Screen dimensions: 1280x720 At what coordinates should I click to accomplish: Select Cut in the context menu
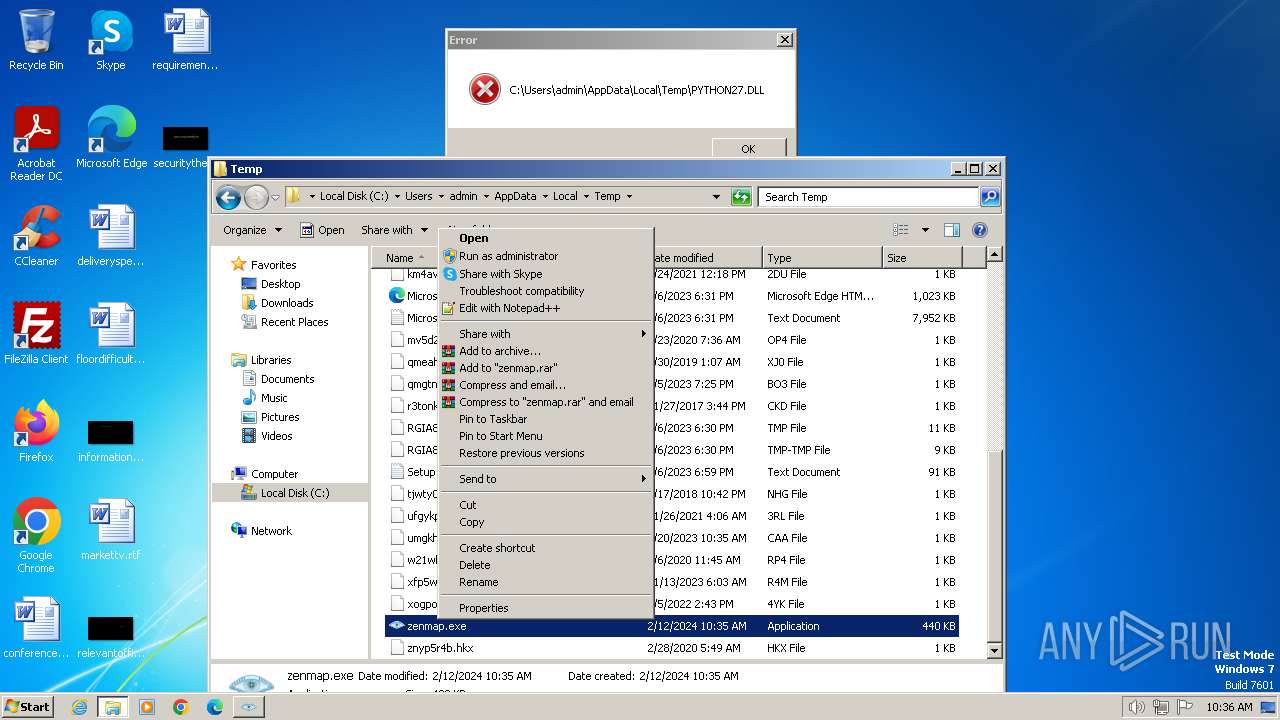(546, 505)
